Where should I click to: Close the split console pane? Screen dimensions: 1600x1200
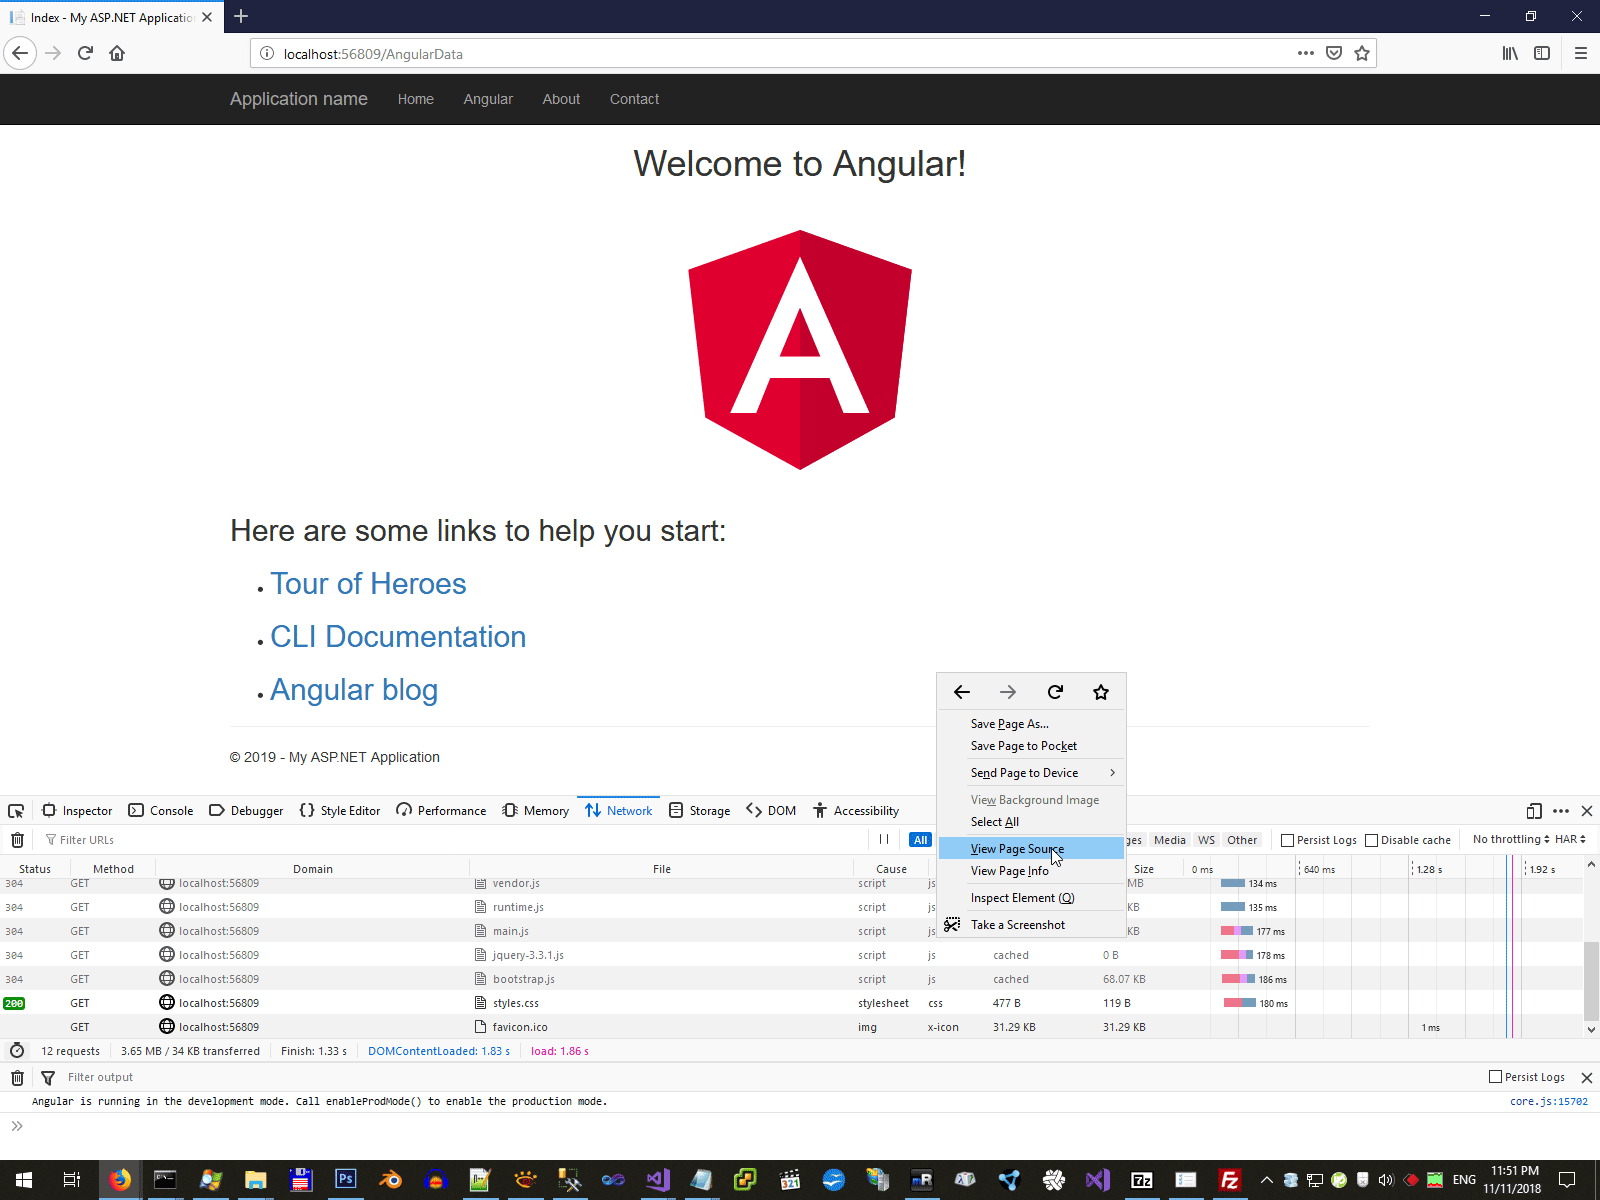tap(1587, 1078)
